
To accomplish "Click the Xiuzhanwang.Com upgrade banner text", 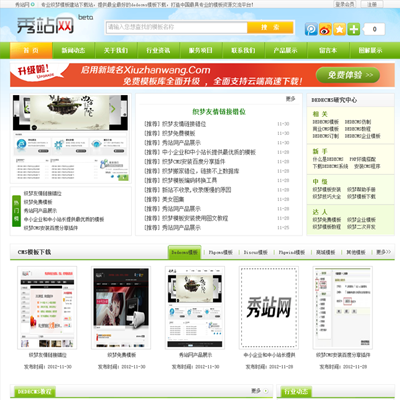I will coord(146,70).
